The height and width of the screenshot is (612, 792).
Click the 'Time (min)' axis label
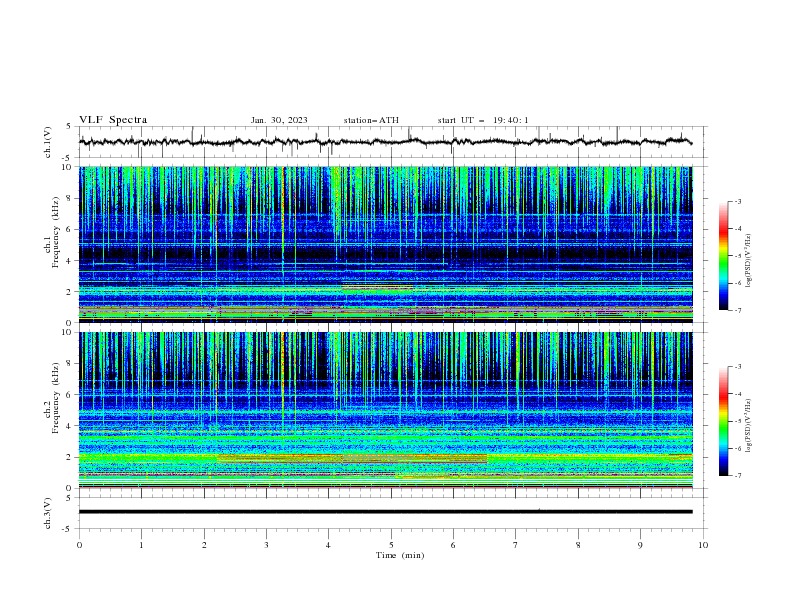400,555
